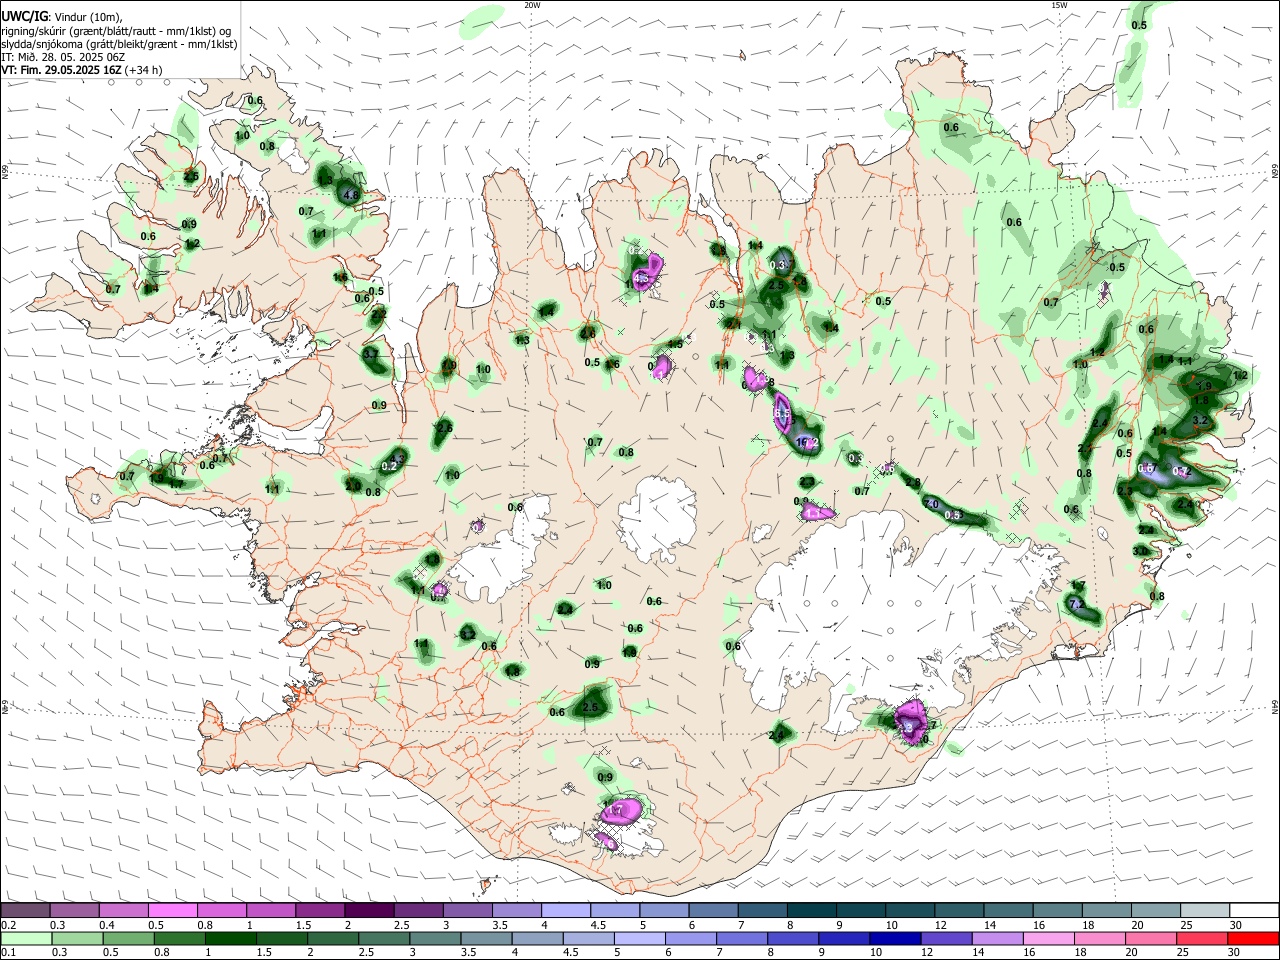This screenshot has height=960, width=1280.
Task: Select the bright magenta 0.5 swatch in upper legend row
Action: pos(172,910)
